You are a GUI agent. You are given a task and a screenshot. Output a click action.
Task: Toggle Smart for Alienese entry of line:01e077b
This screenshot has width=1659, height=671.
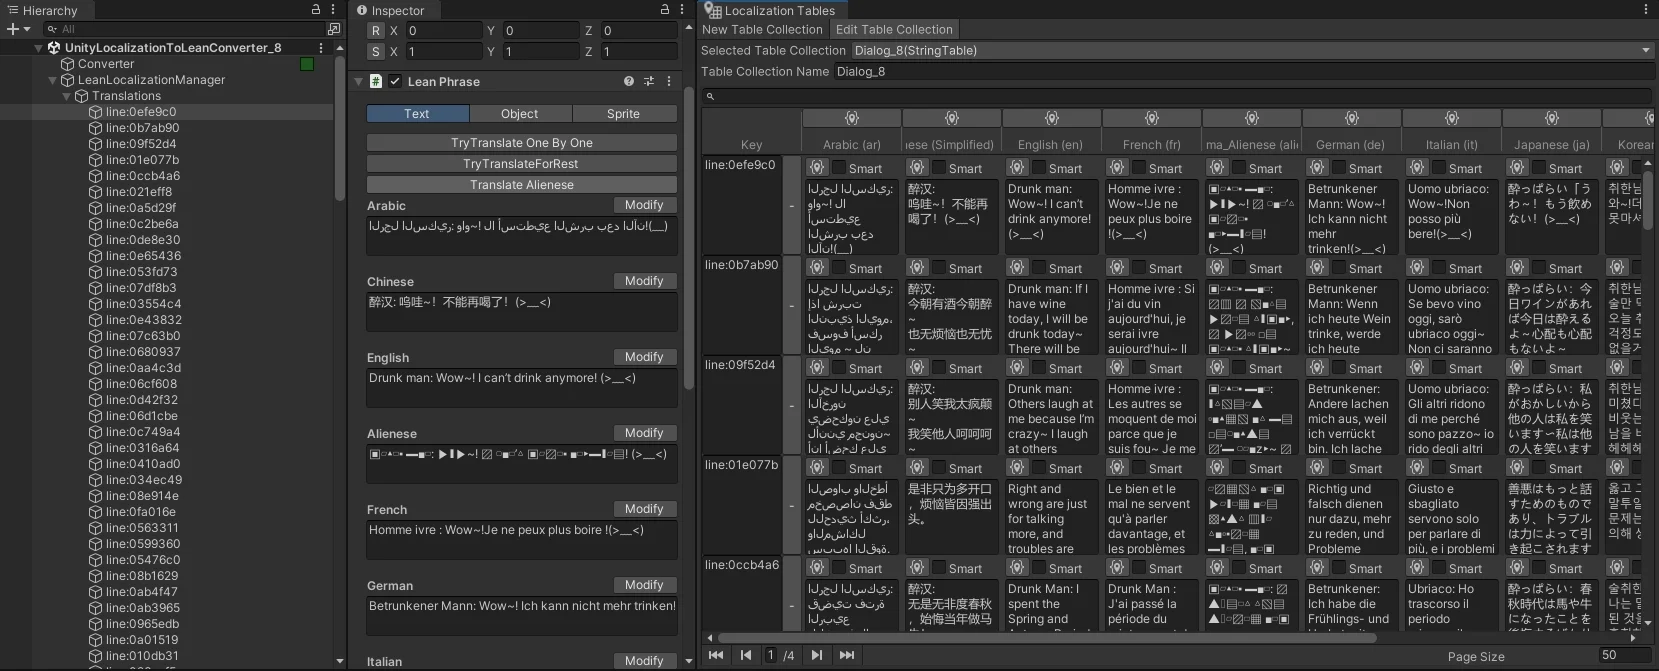click(x=1239, y=468)
